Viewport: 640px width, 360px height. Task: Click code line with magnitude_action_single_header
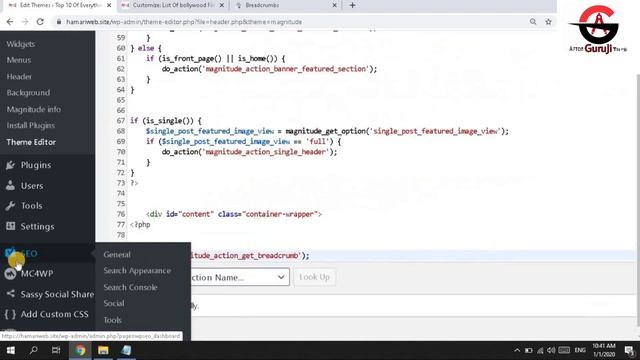249,152
